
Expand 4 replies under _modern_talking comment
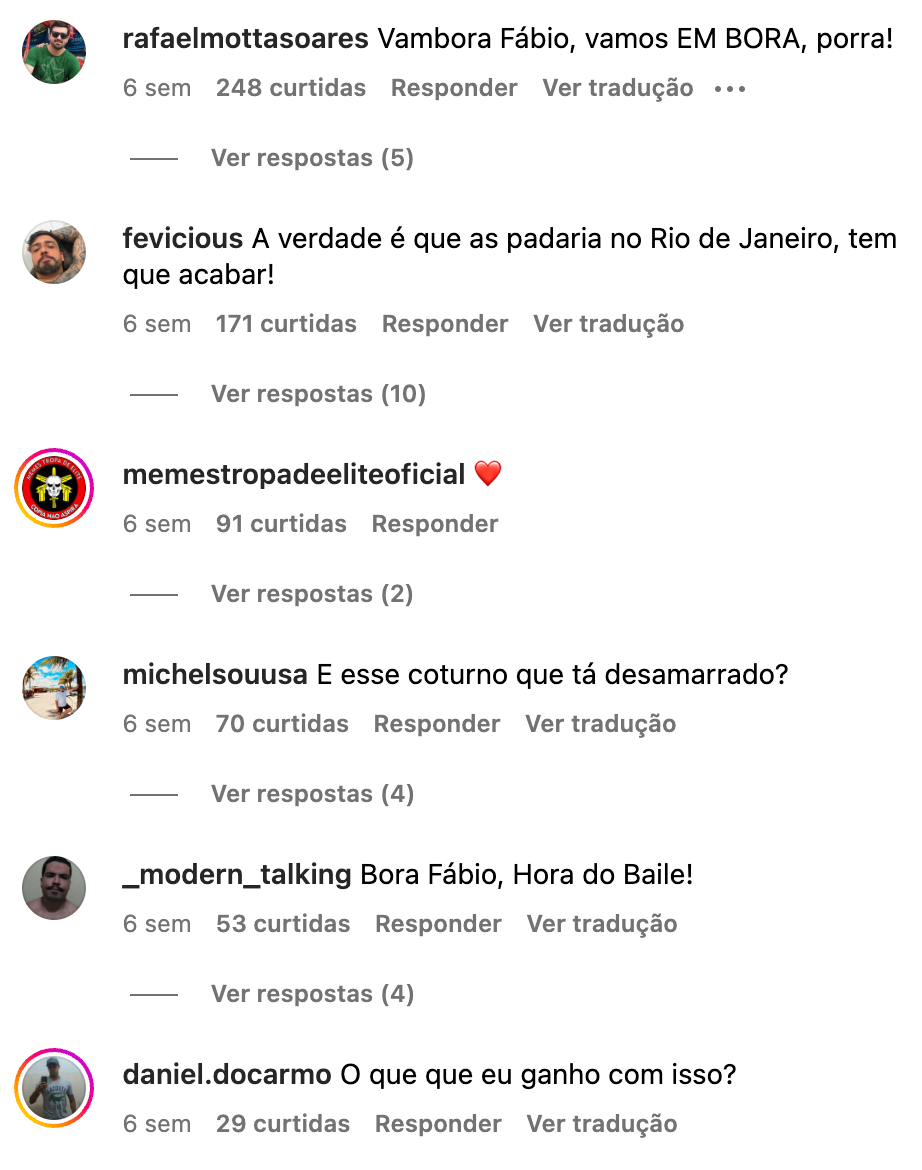click(312, 994)
